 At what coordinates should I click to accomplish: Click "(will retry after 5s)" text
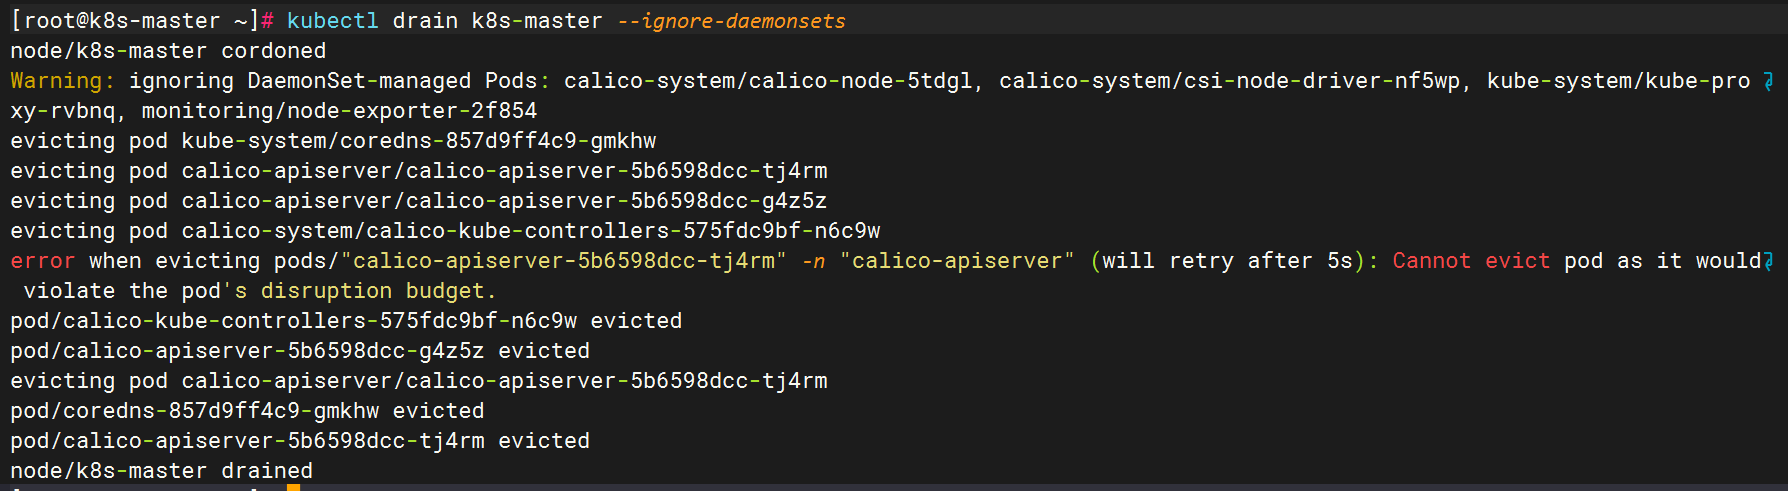pyautogui.click(x=1228, y=261)
